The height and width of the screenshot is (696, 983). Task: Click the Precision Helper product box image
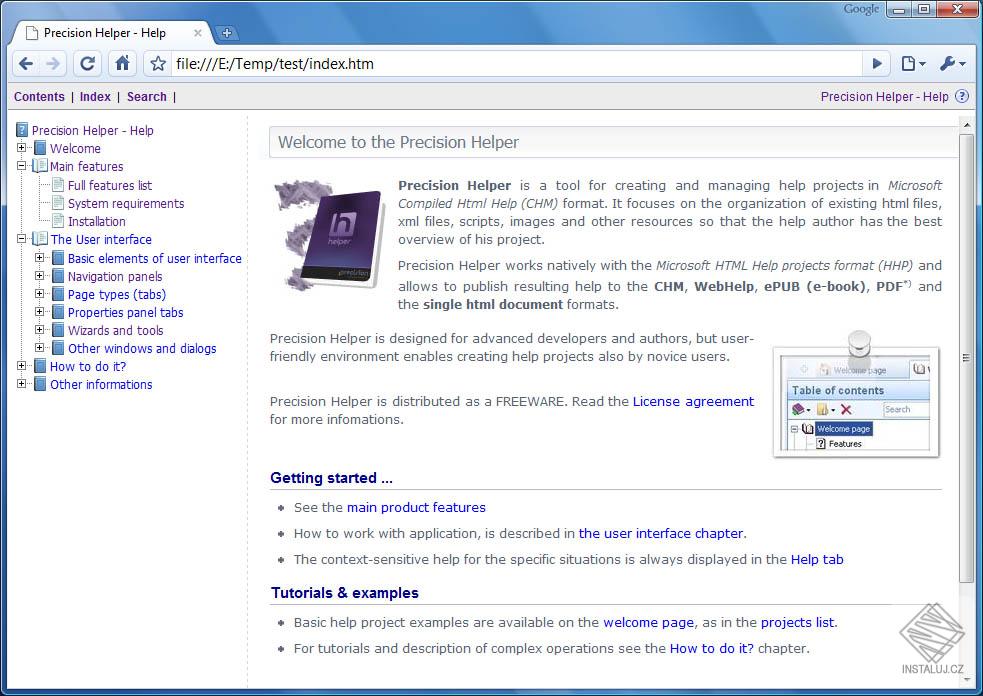[x=329, y=235]
